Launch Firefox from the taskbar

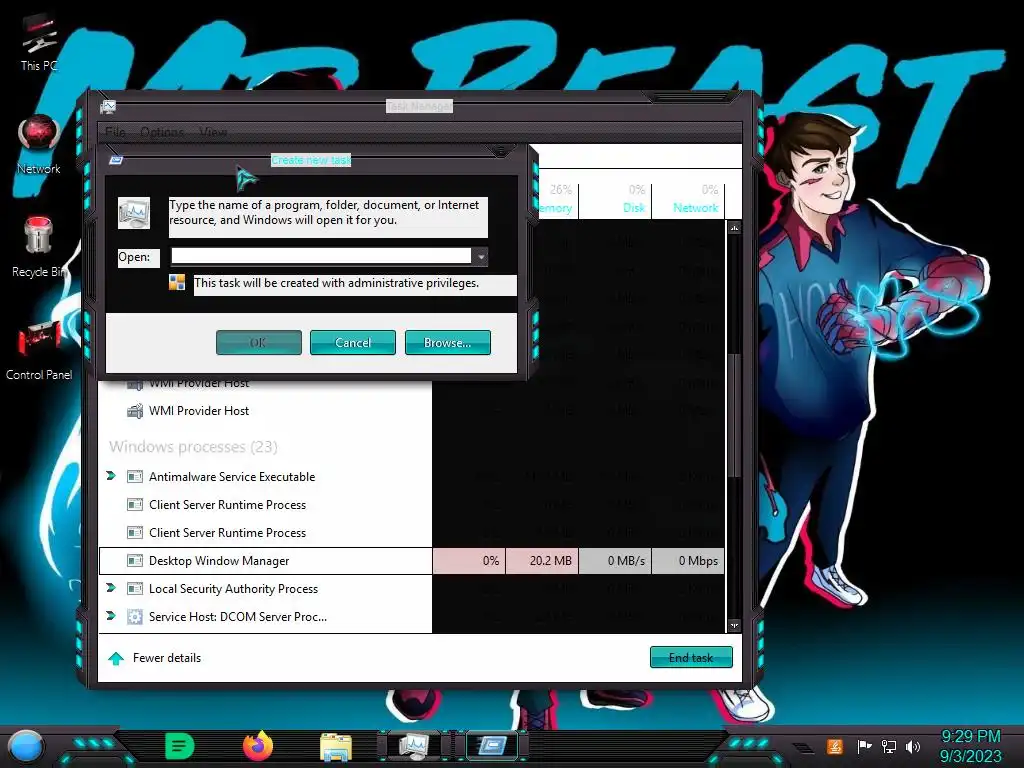coord(257,745)
